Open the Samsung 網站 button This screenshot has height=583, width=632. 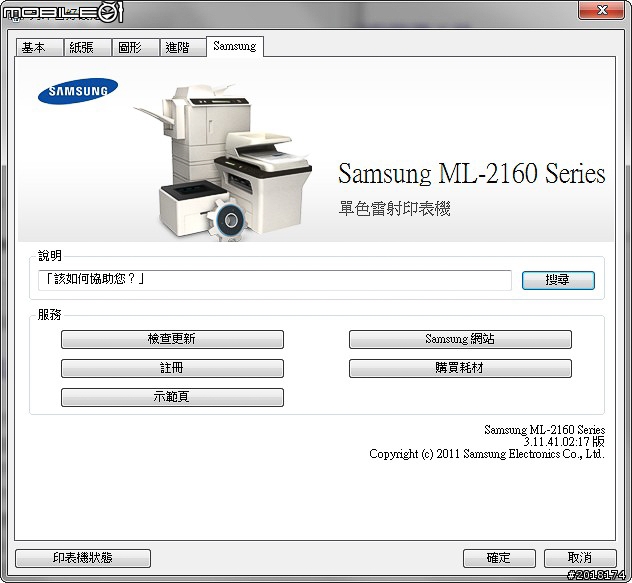[460, 339]
